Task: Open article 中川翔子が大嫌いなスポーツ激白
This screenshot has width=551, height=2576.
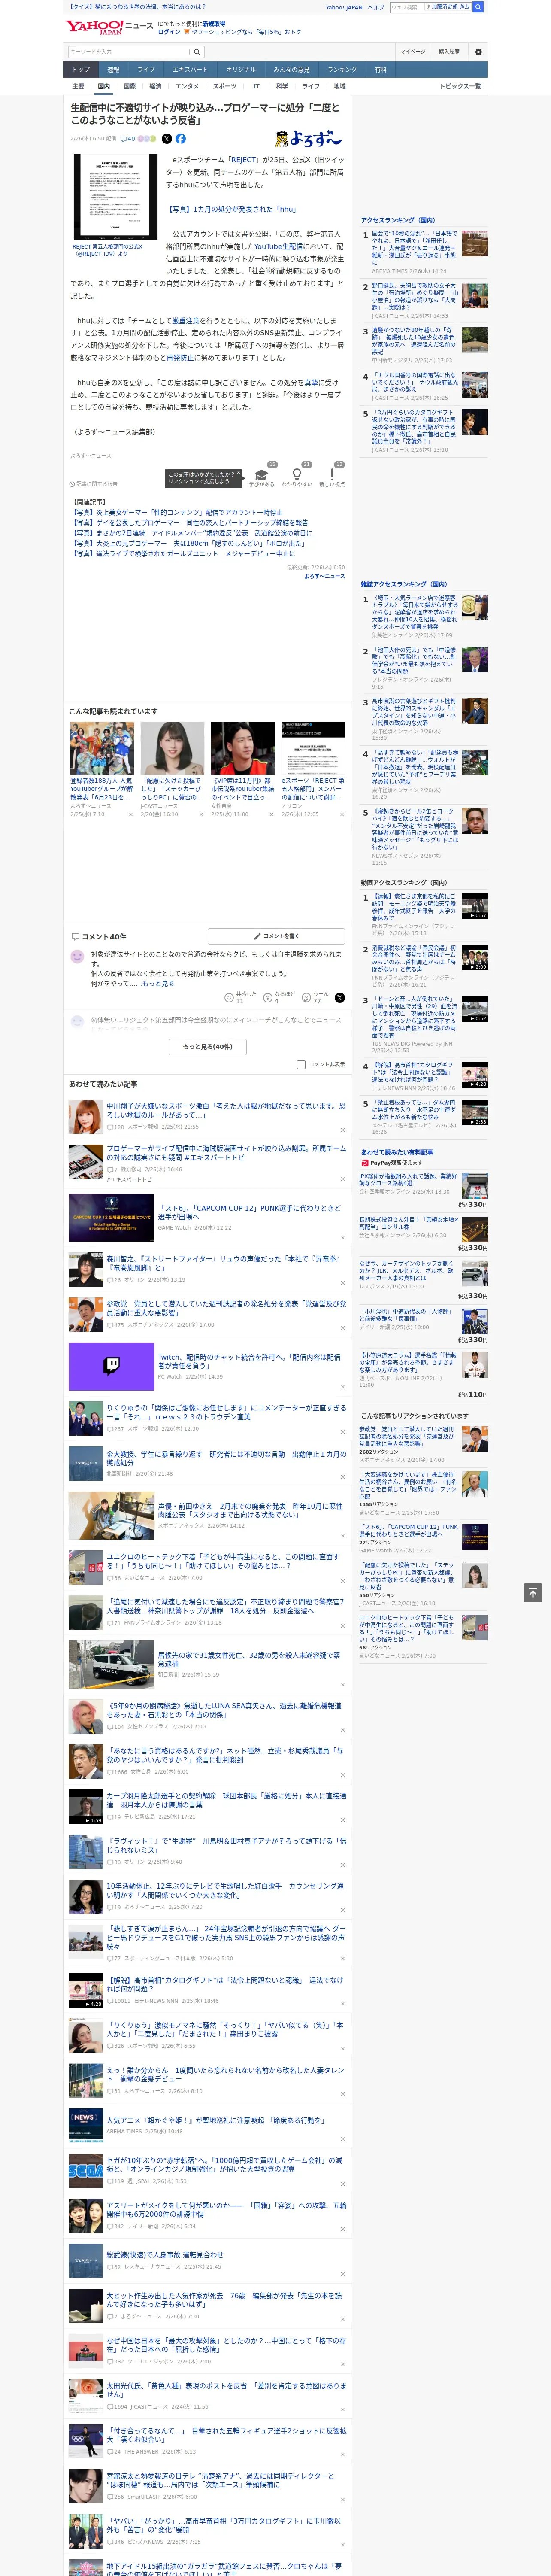Action: (x=226, y=1110)
